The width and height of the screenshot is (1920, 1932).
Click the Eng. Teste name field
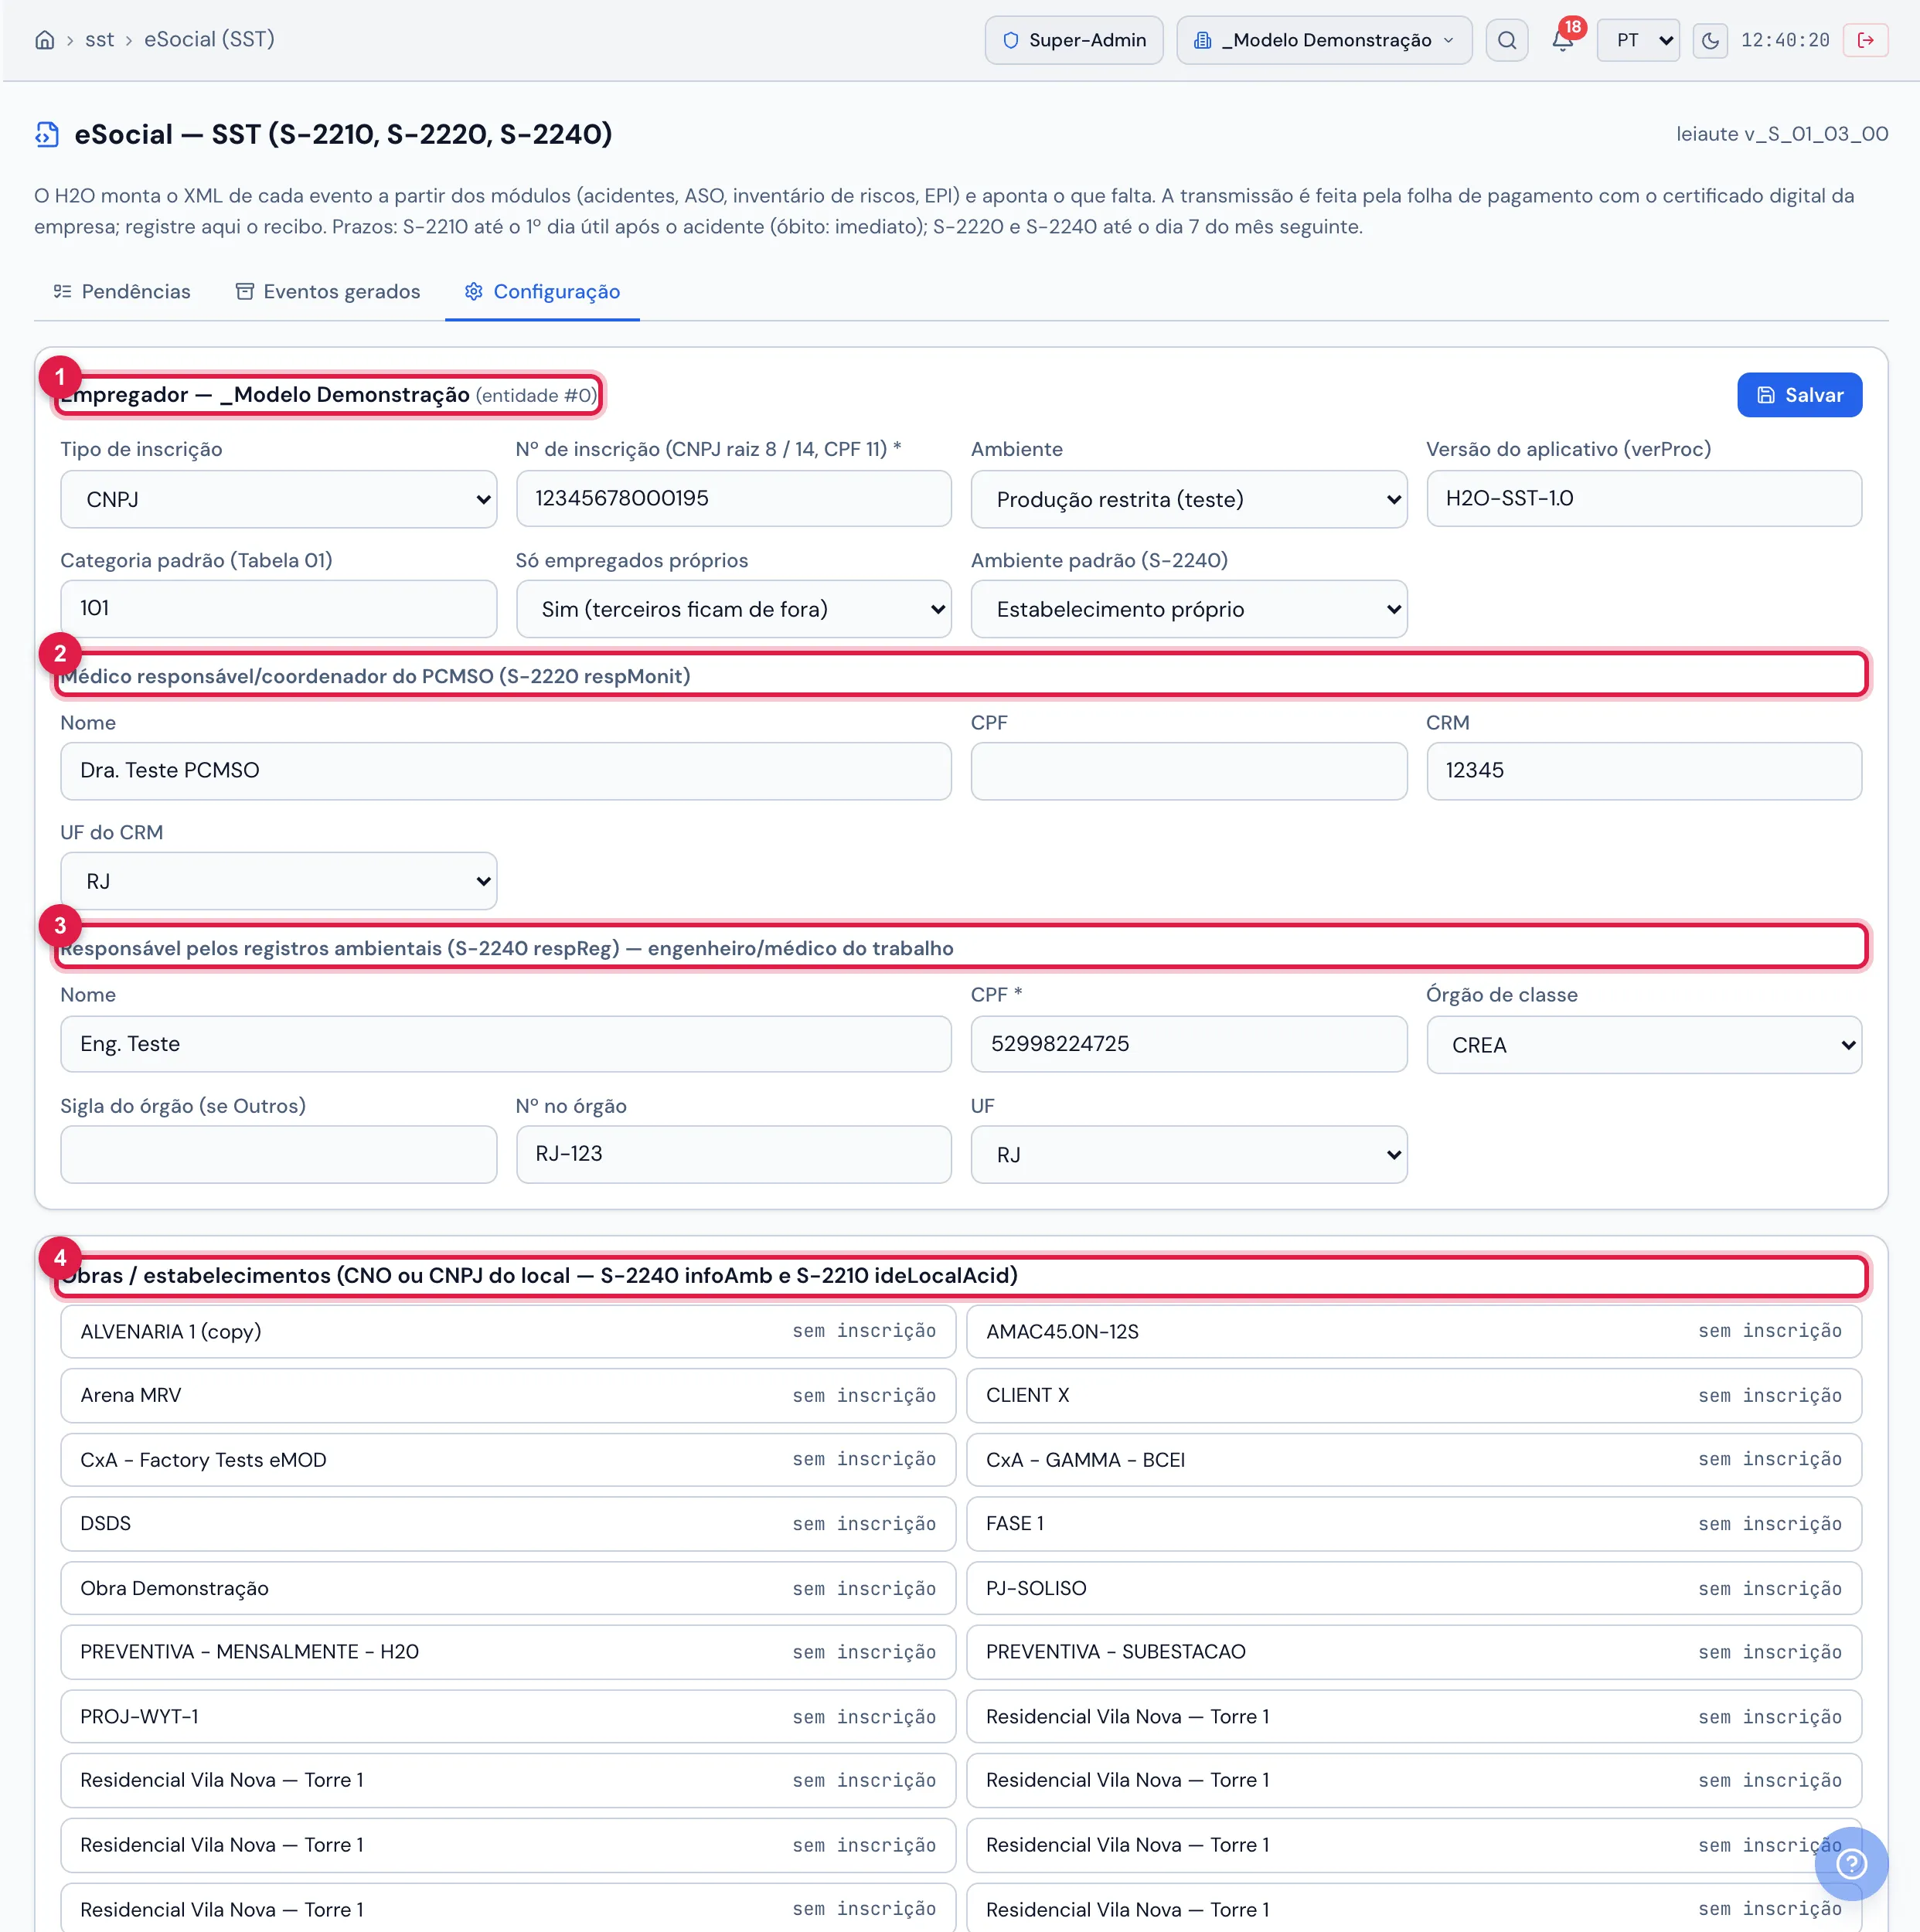[506, 1044]
